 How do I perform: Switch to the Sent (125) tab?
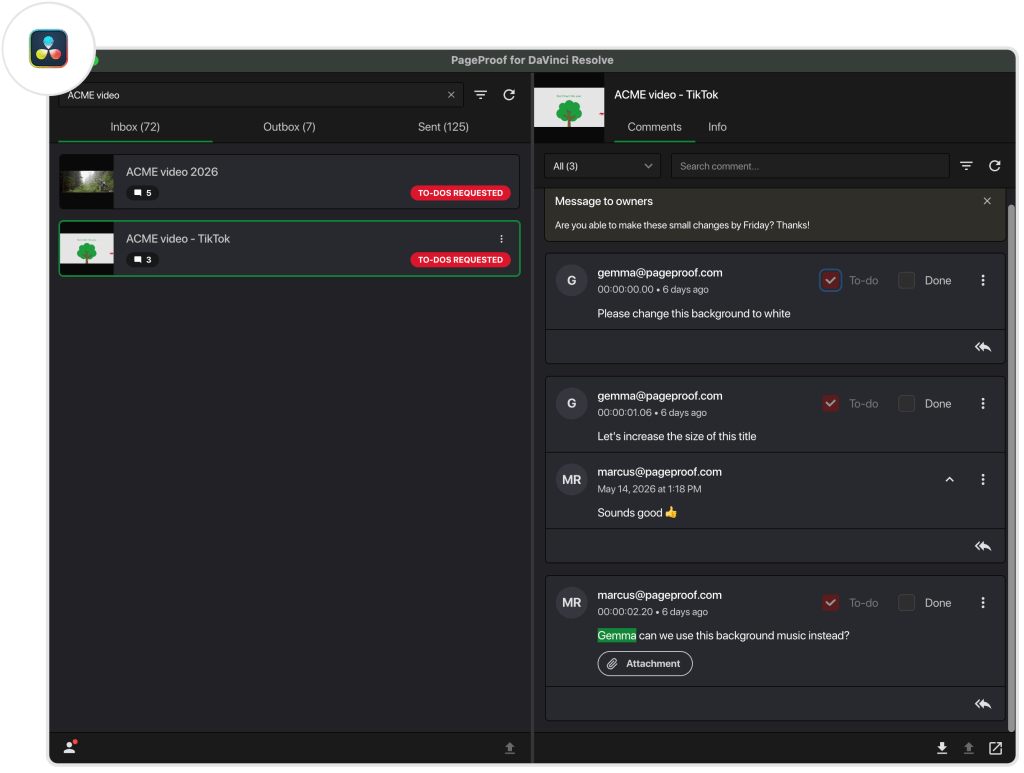(443, 127)
